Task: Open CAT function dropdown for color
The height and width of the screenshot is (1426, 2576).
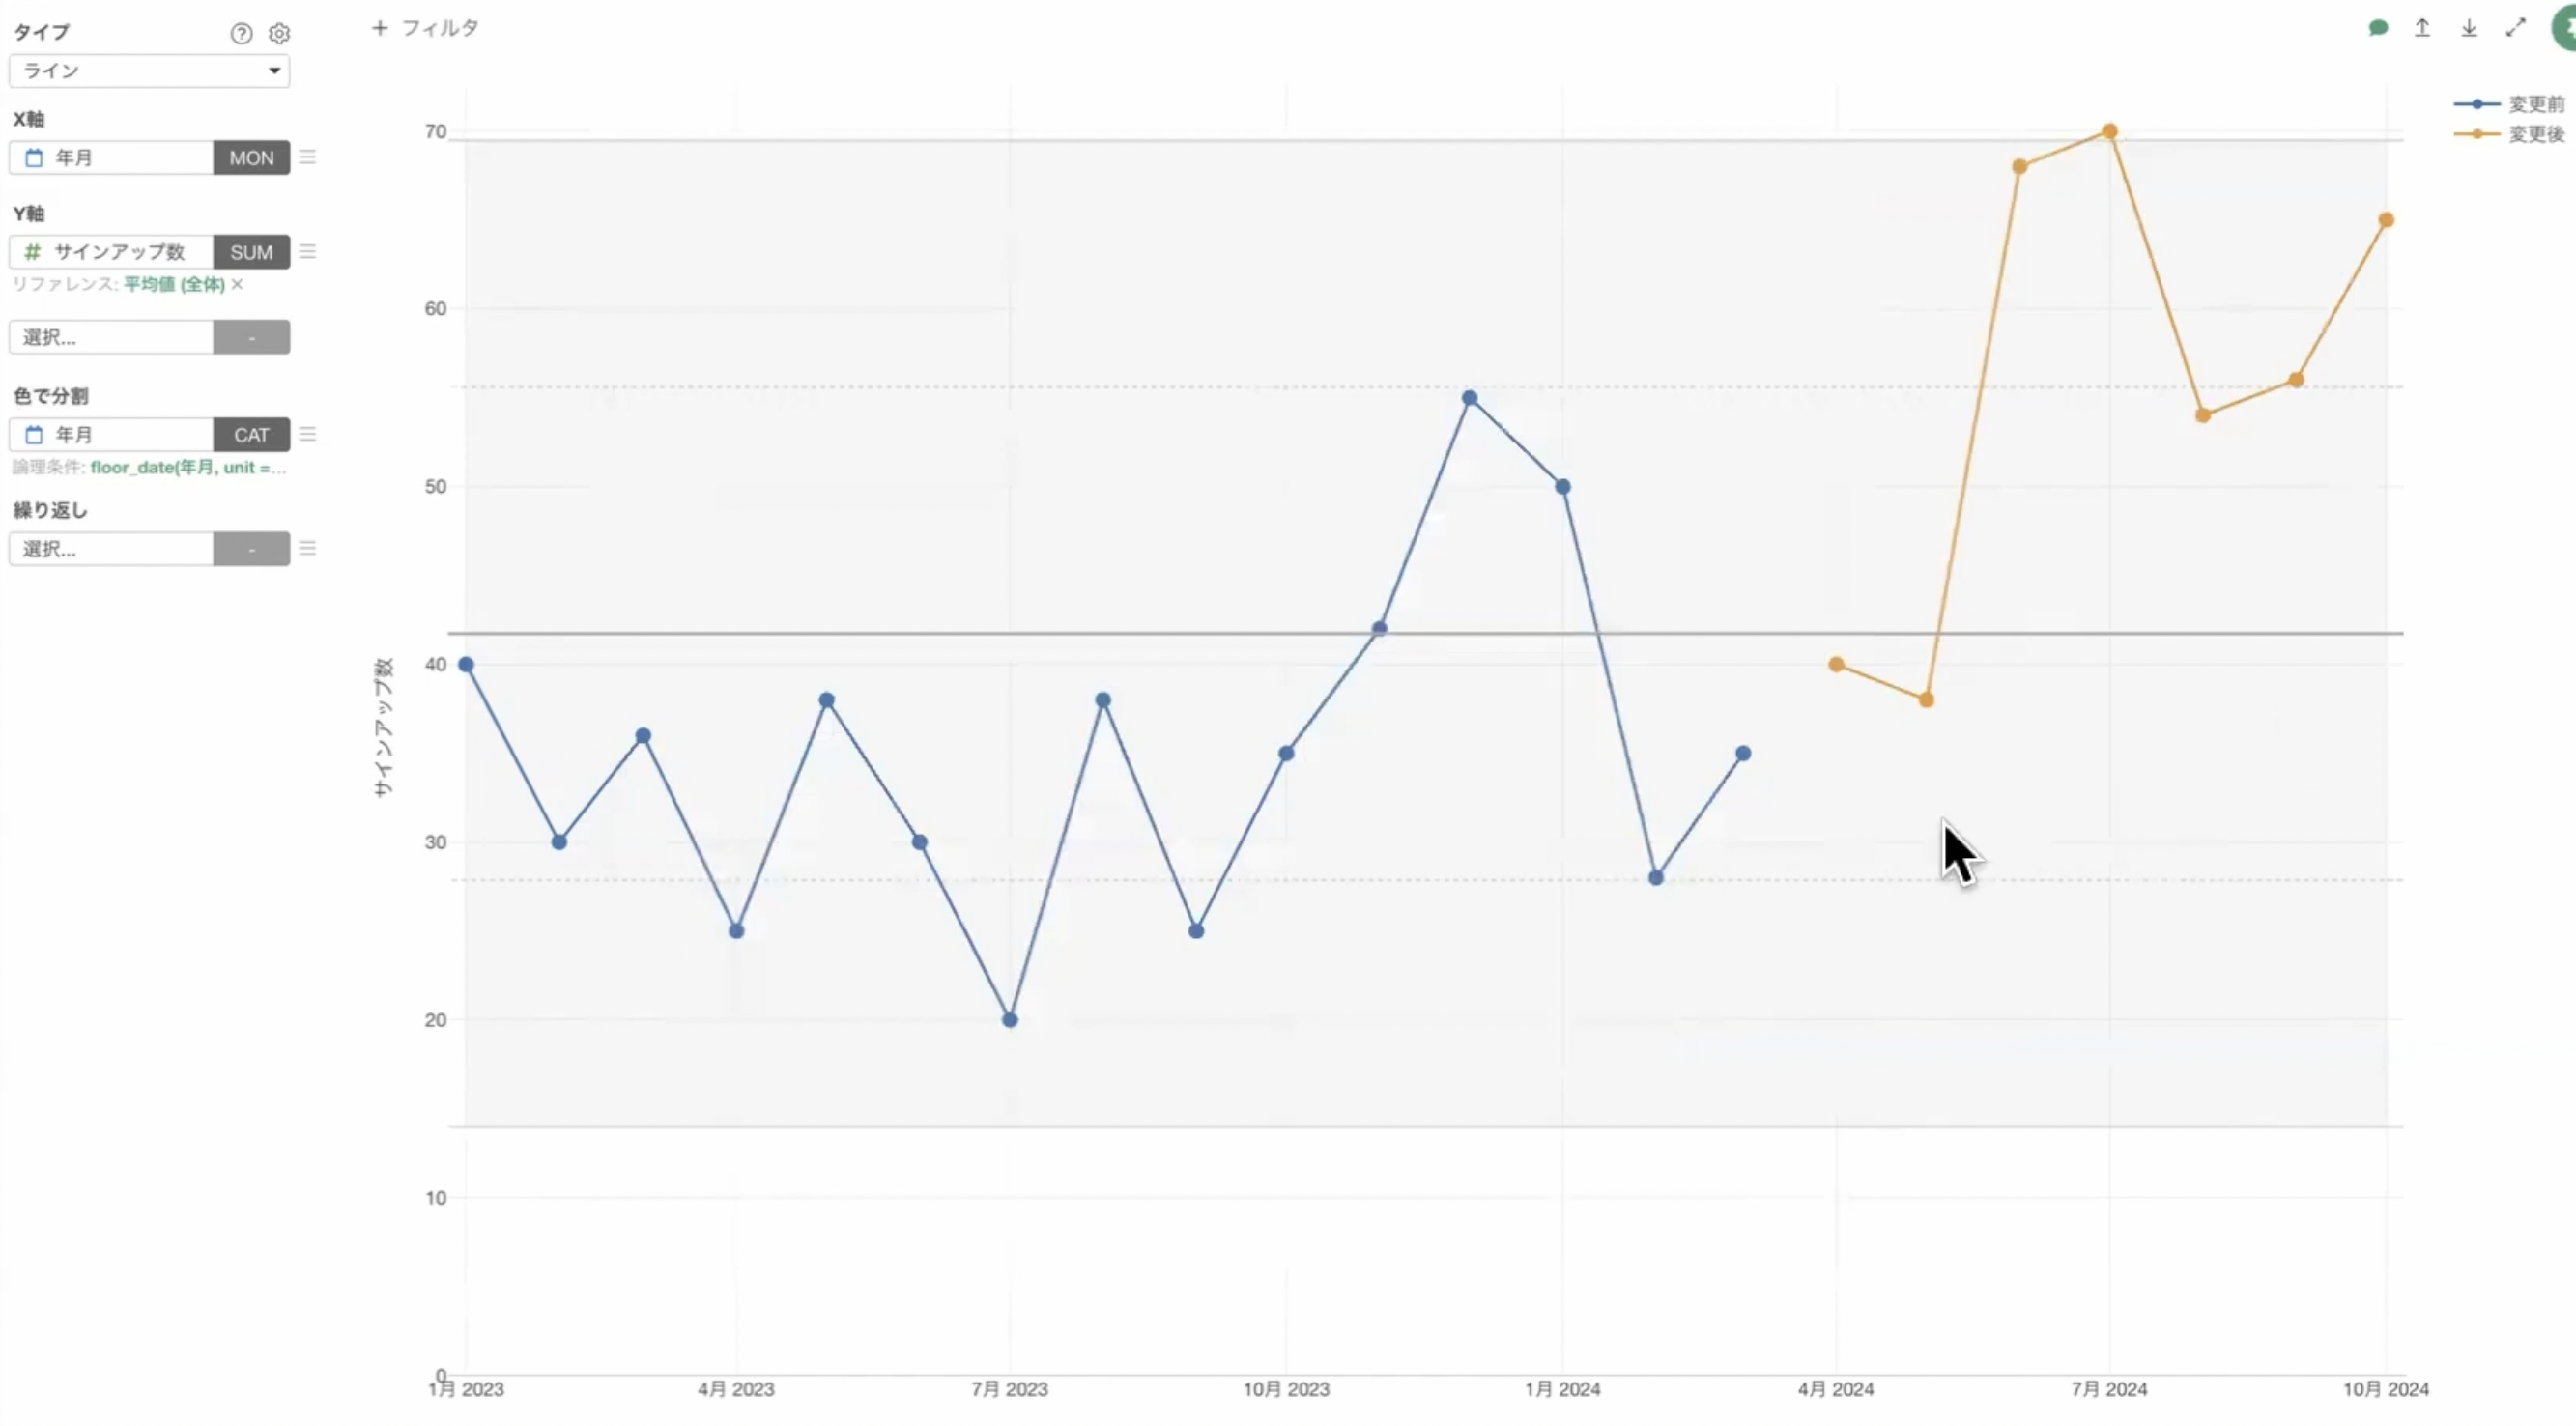Action: [x=251, y=435]
